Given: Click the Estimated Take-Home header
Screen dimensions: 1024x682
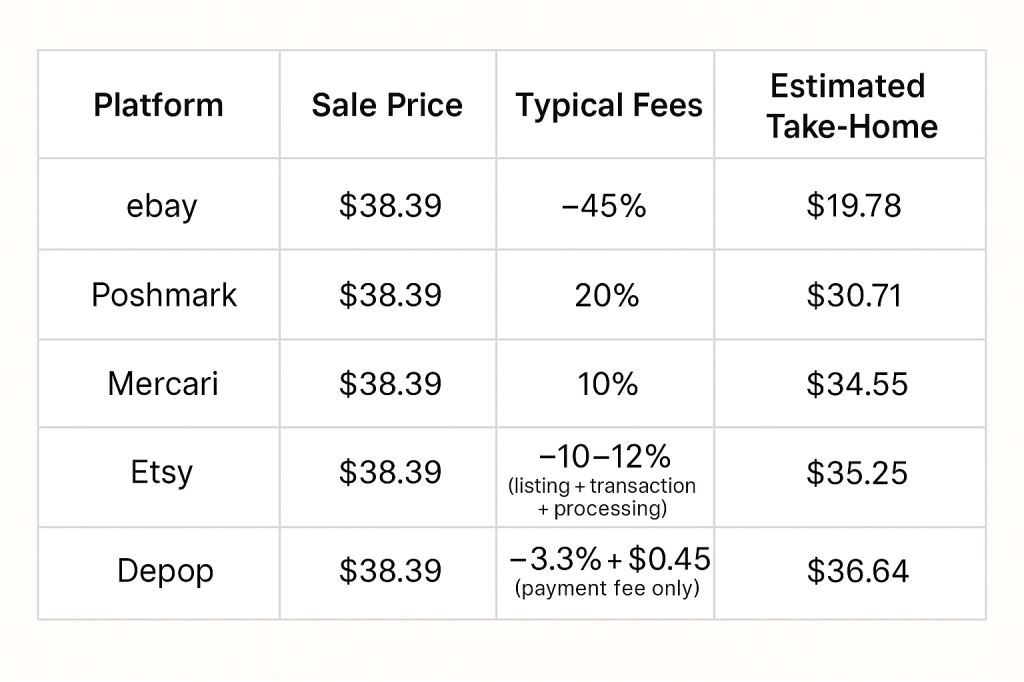Looking at the screenshot, I should 852,105.
